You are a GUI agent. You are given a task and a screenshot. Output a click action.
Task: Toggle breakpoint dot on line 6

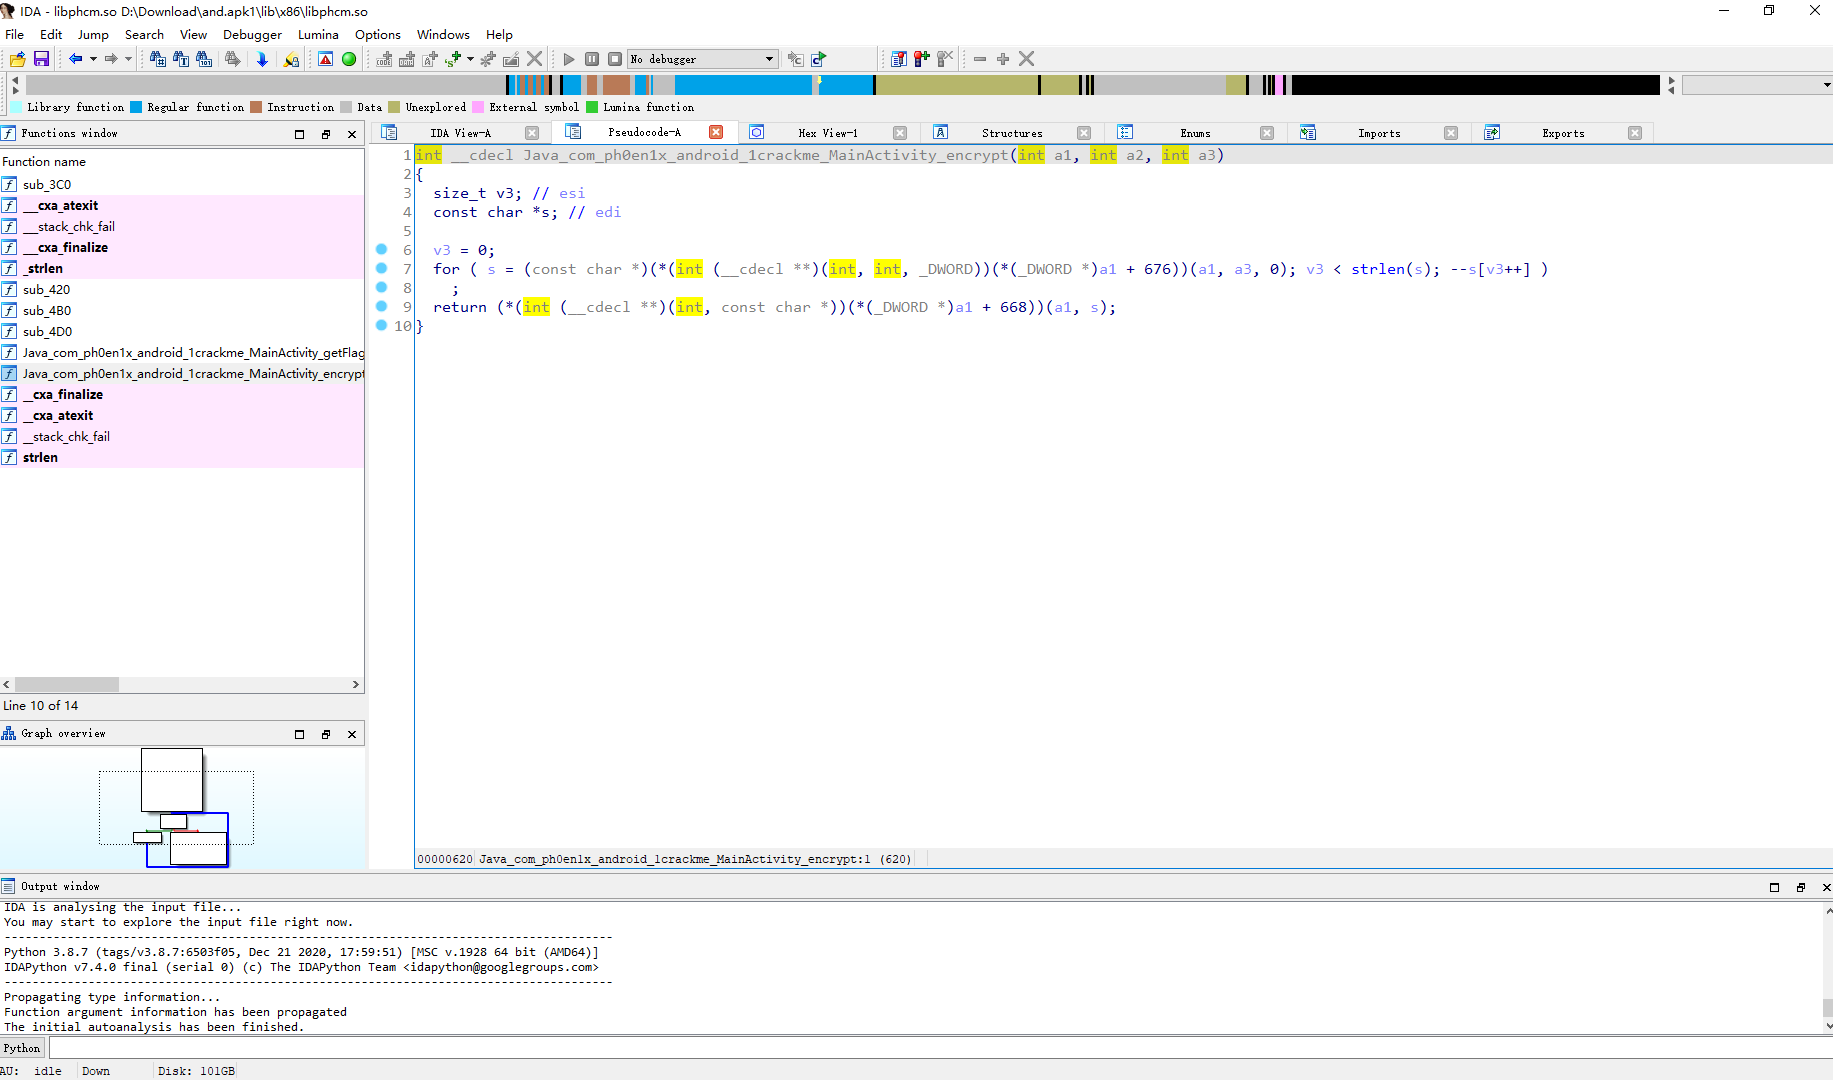[x=381, y=249]
